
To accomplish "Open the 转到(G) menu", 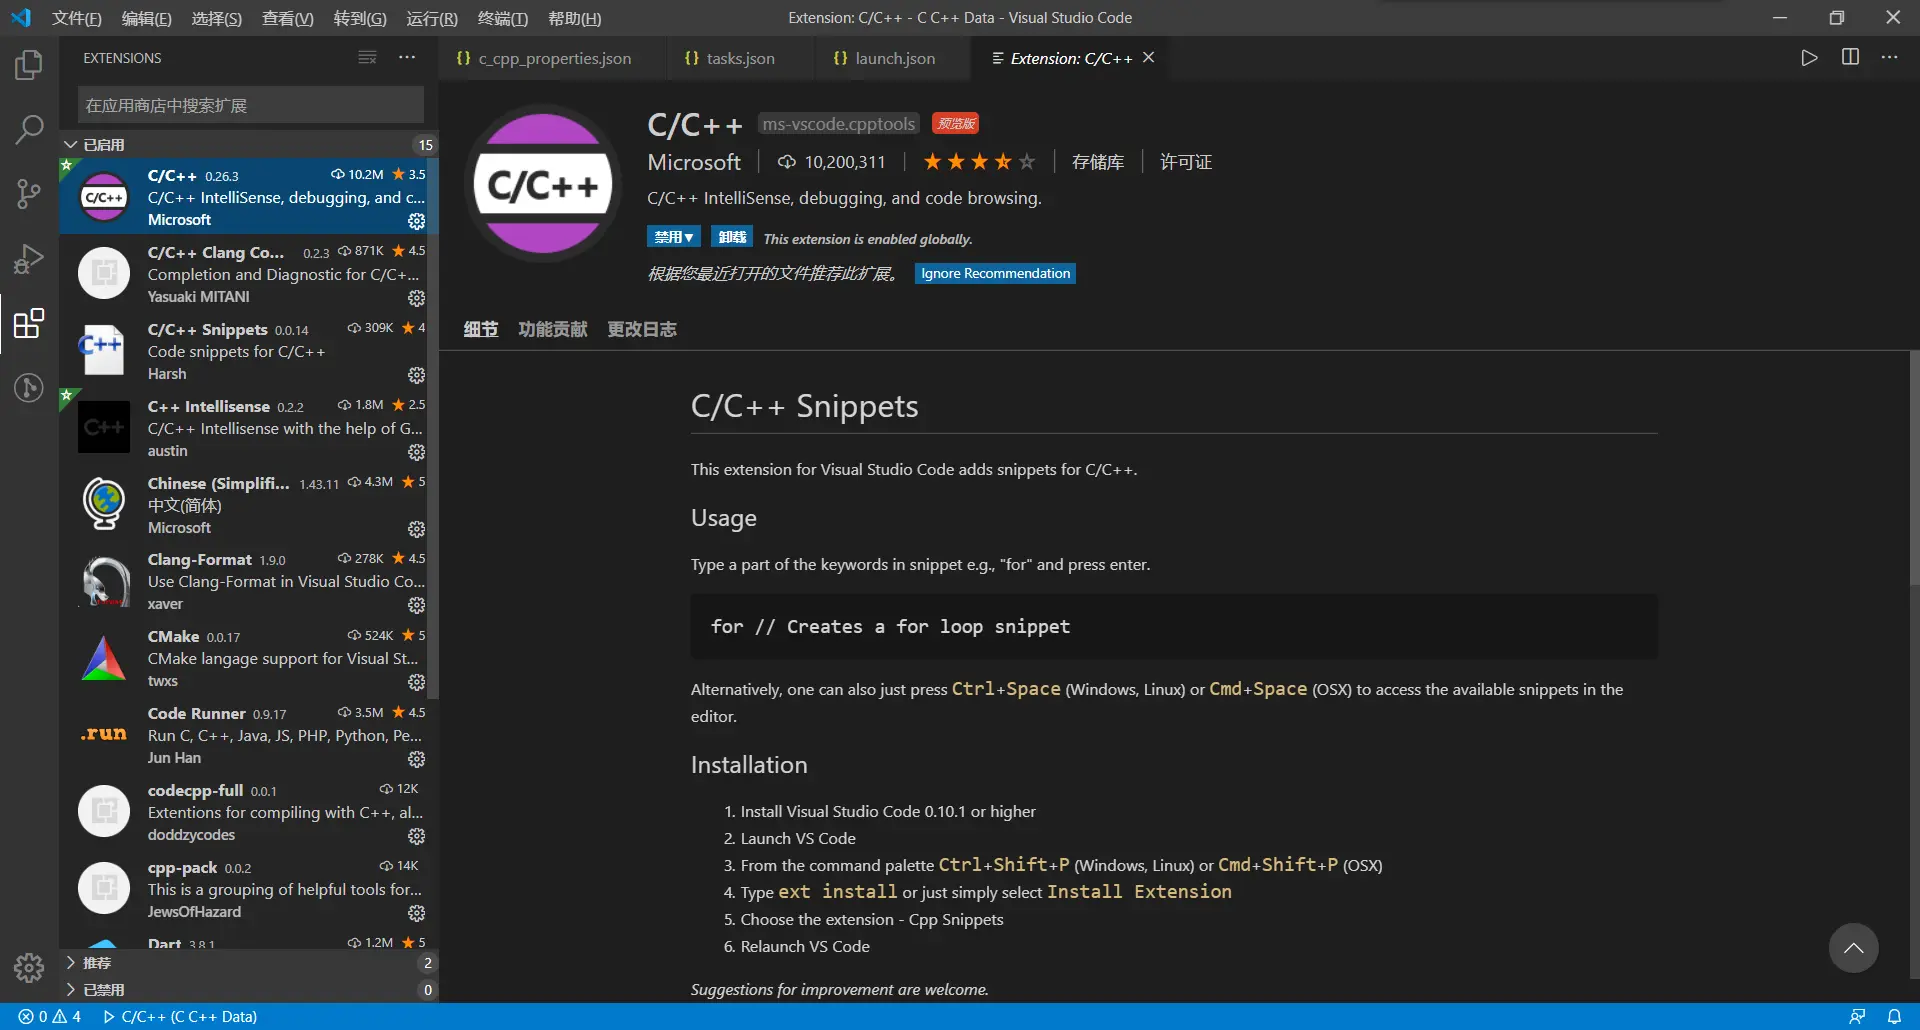I will click(x=360, y=18).
